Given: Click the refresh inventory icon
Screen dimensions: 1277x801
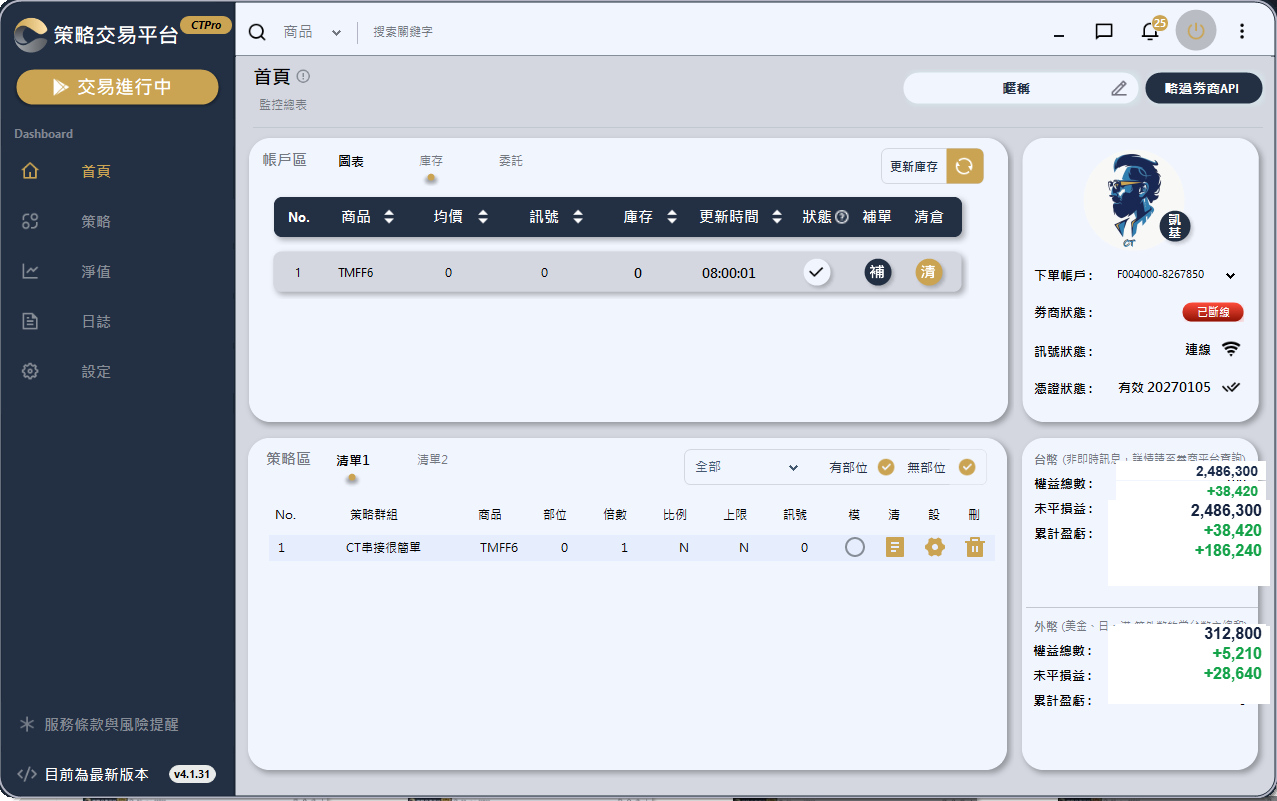Looking at the screenshot, I should click(x=964, y=166).
